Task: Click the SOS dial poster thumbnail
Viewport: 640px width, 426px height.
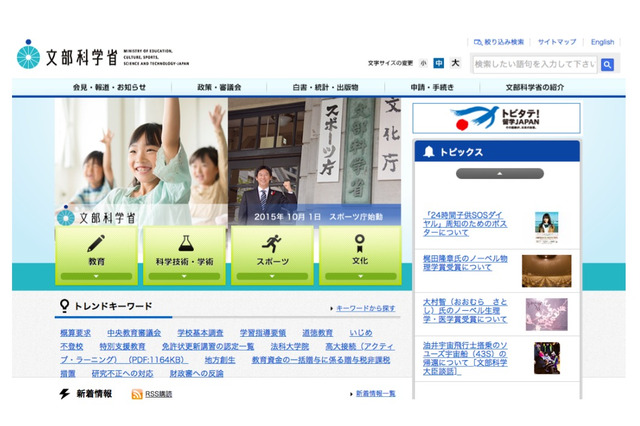Action: pos(547,227)
